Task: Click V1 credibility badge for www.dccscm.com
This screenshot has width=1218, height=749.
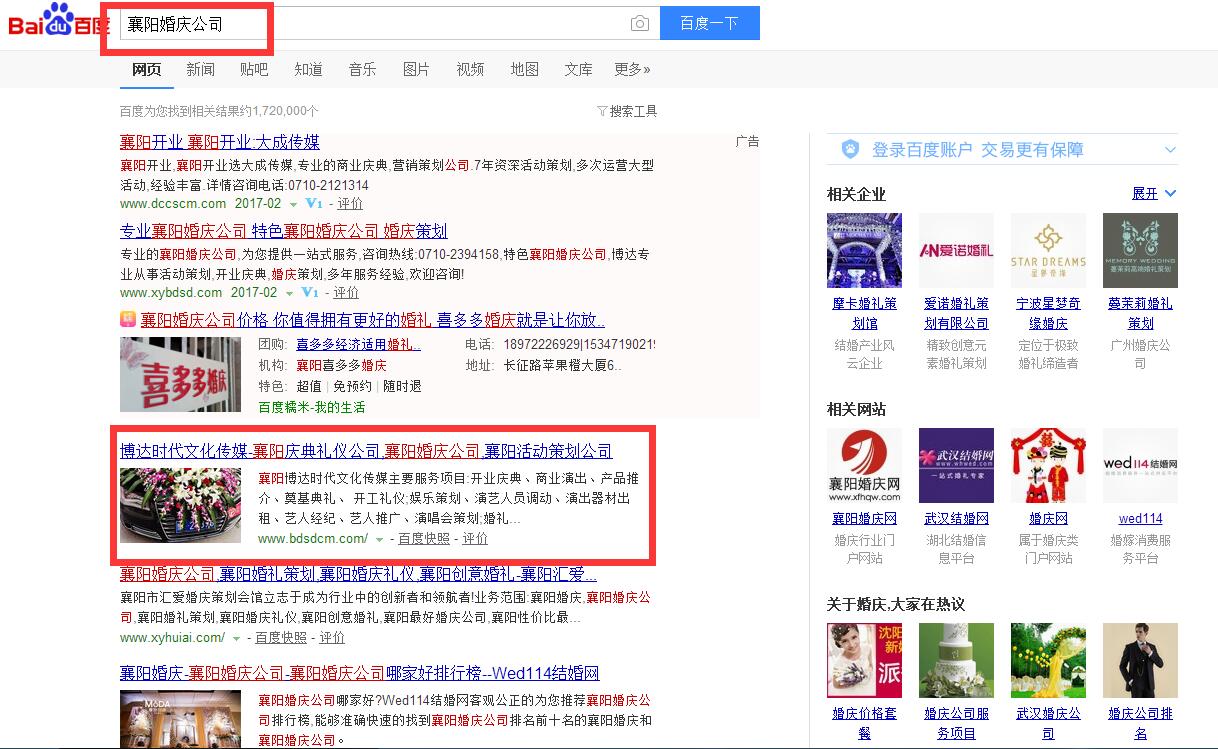Action: coord(312,203)
